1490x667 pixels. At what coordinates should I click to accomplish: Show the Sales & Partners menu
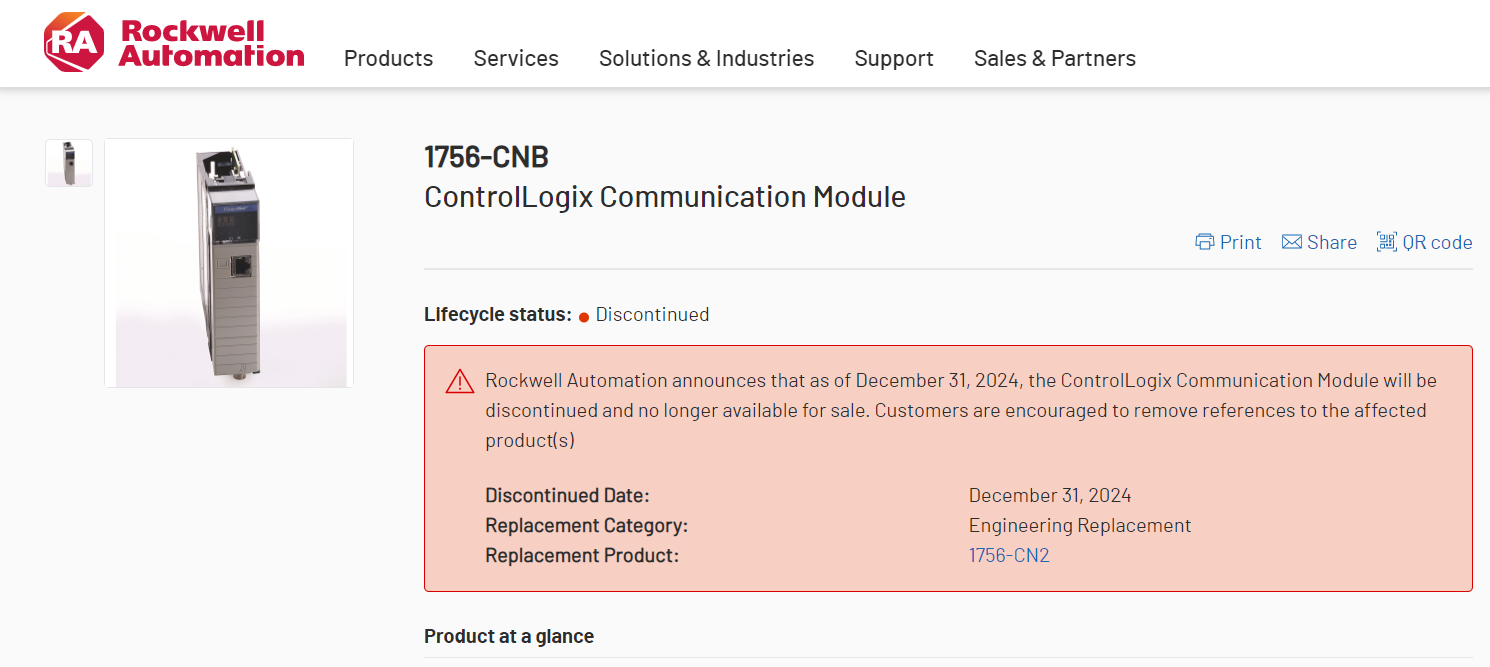tap(1054, 58)
